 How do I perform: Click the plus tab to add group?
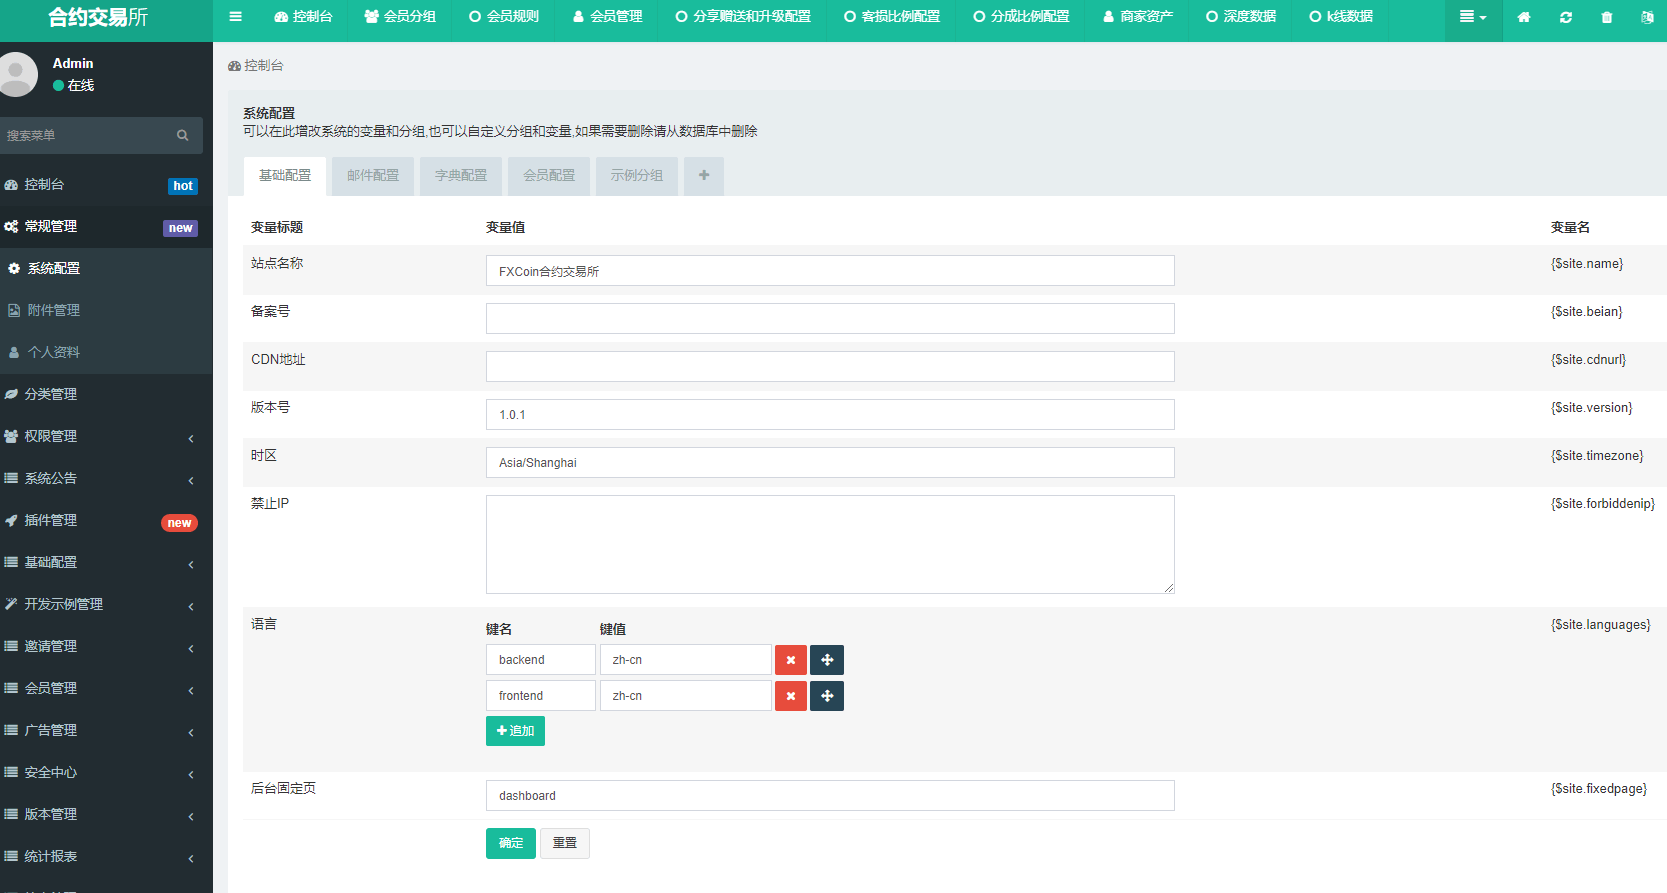pos(704,175)
